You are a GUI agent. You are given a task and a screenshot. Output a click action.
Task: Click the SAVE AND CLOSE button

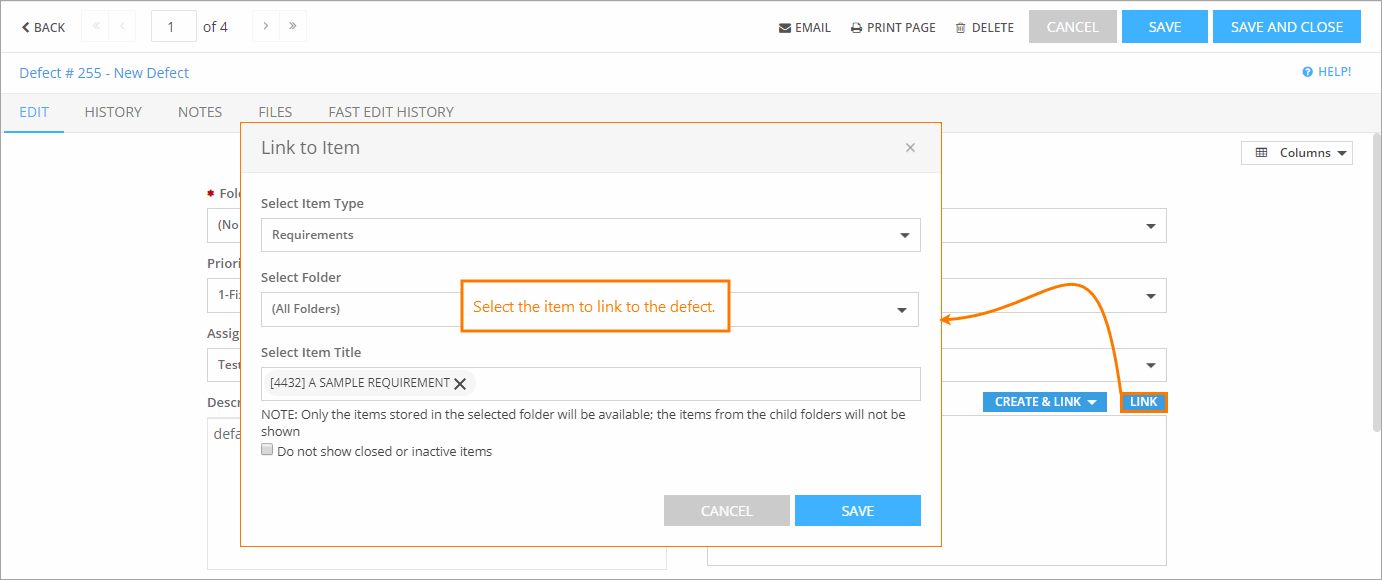[x=1286, y=26]
